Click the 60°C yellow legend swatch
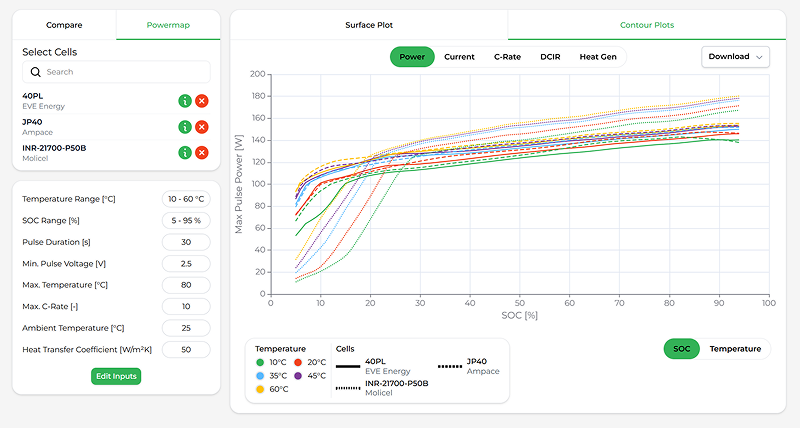 point(260,389)
